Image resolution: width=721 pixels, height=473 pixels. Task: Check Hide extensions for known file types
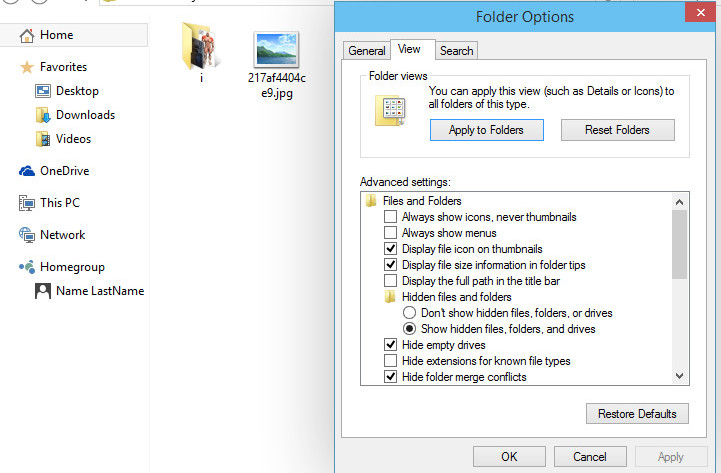tap(390, 360)
